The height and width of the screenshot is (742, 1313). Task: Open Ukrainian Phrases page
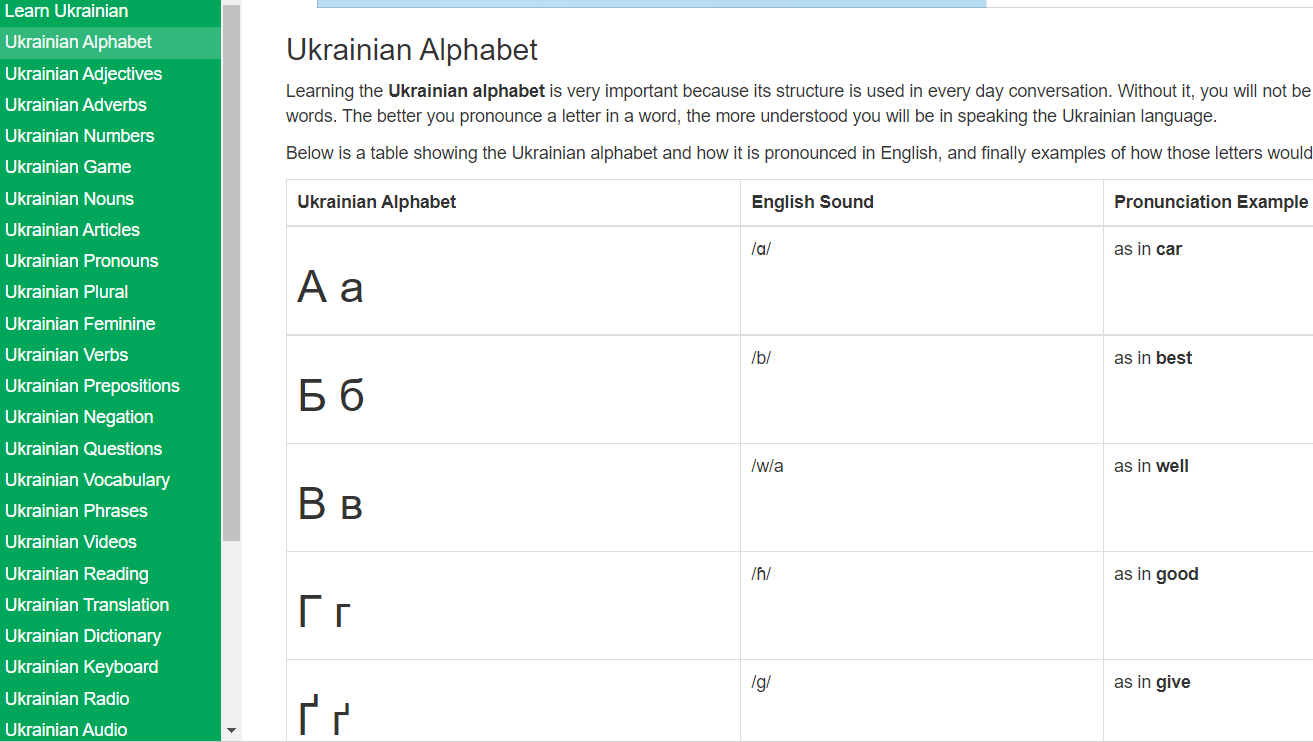coord(76,511)
